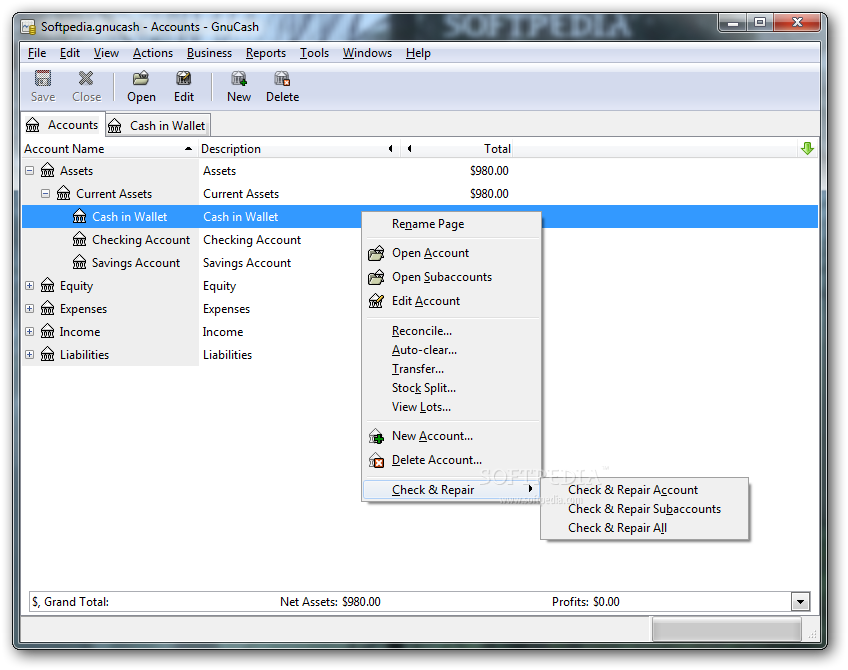Select the Checking Account row name

click(141, 240)
